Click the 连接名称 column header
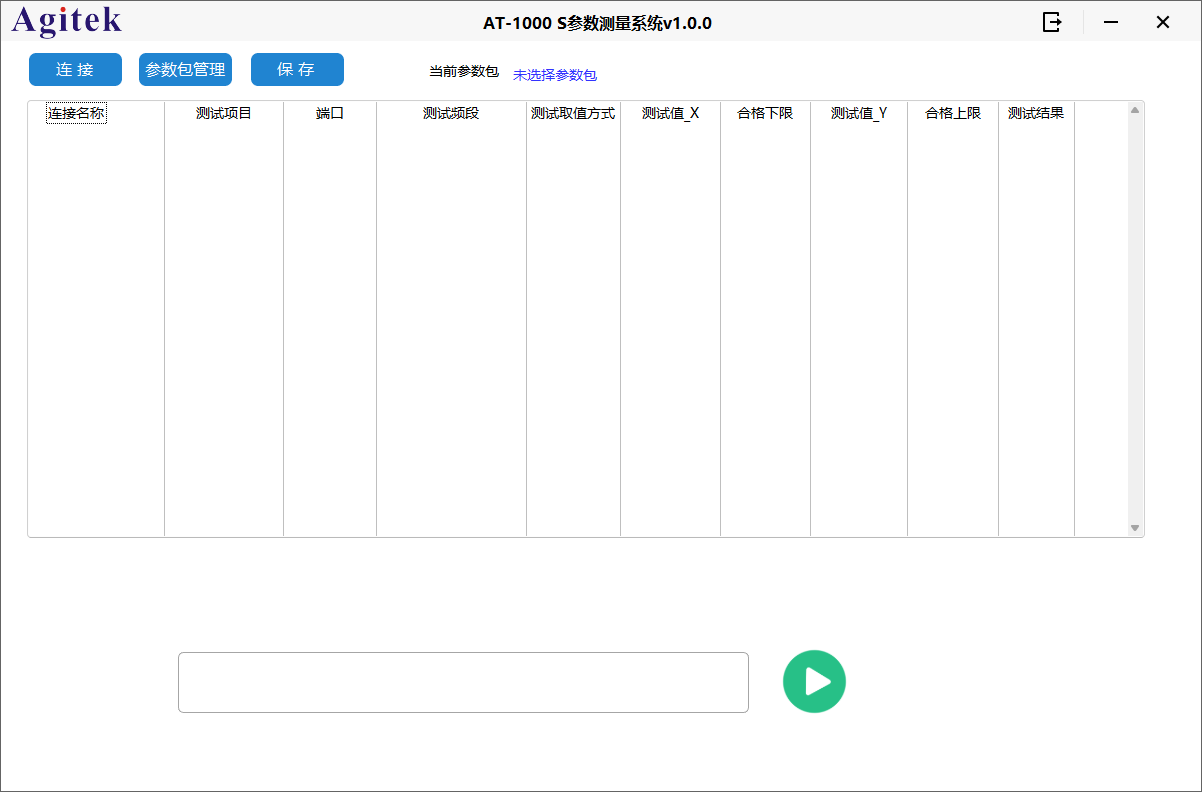Image resolution: width=1202 pixels, height=792 pixels. 75,113
